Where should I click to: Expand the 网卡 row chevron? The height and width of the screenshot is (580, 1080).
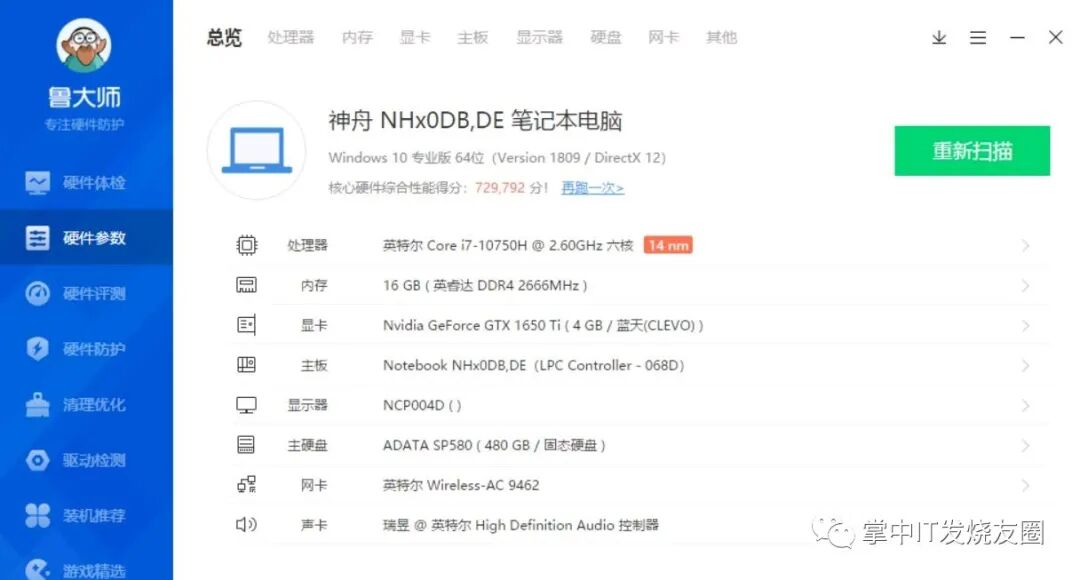tap(1026, 485)
